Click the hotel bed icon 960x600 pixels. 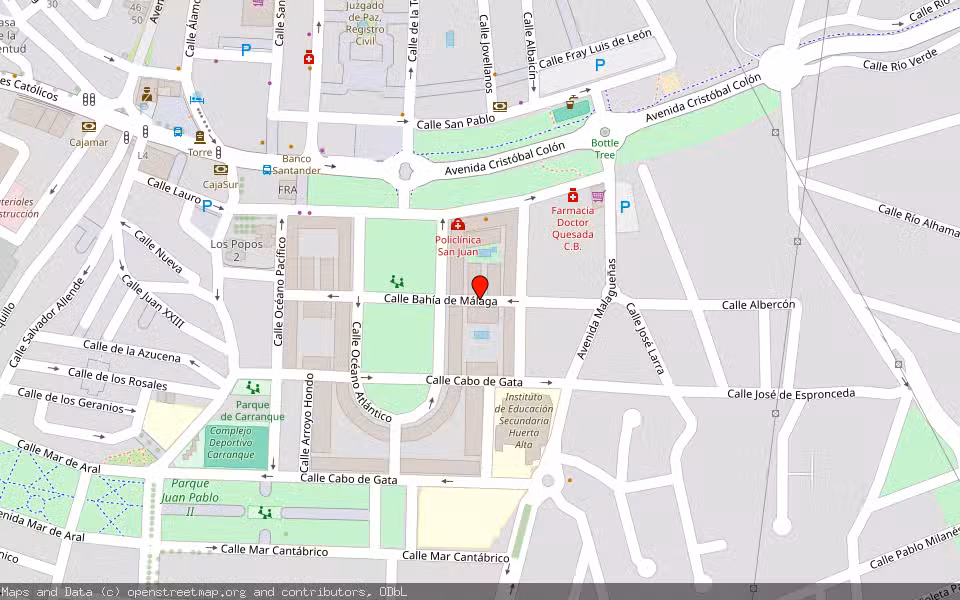point(197,99)
